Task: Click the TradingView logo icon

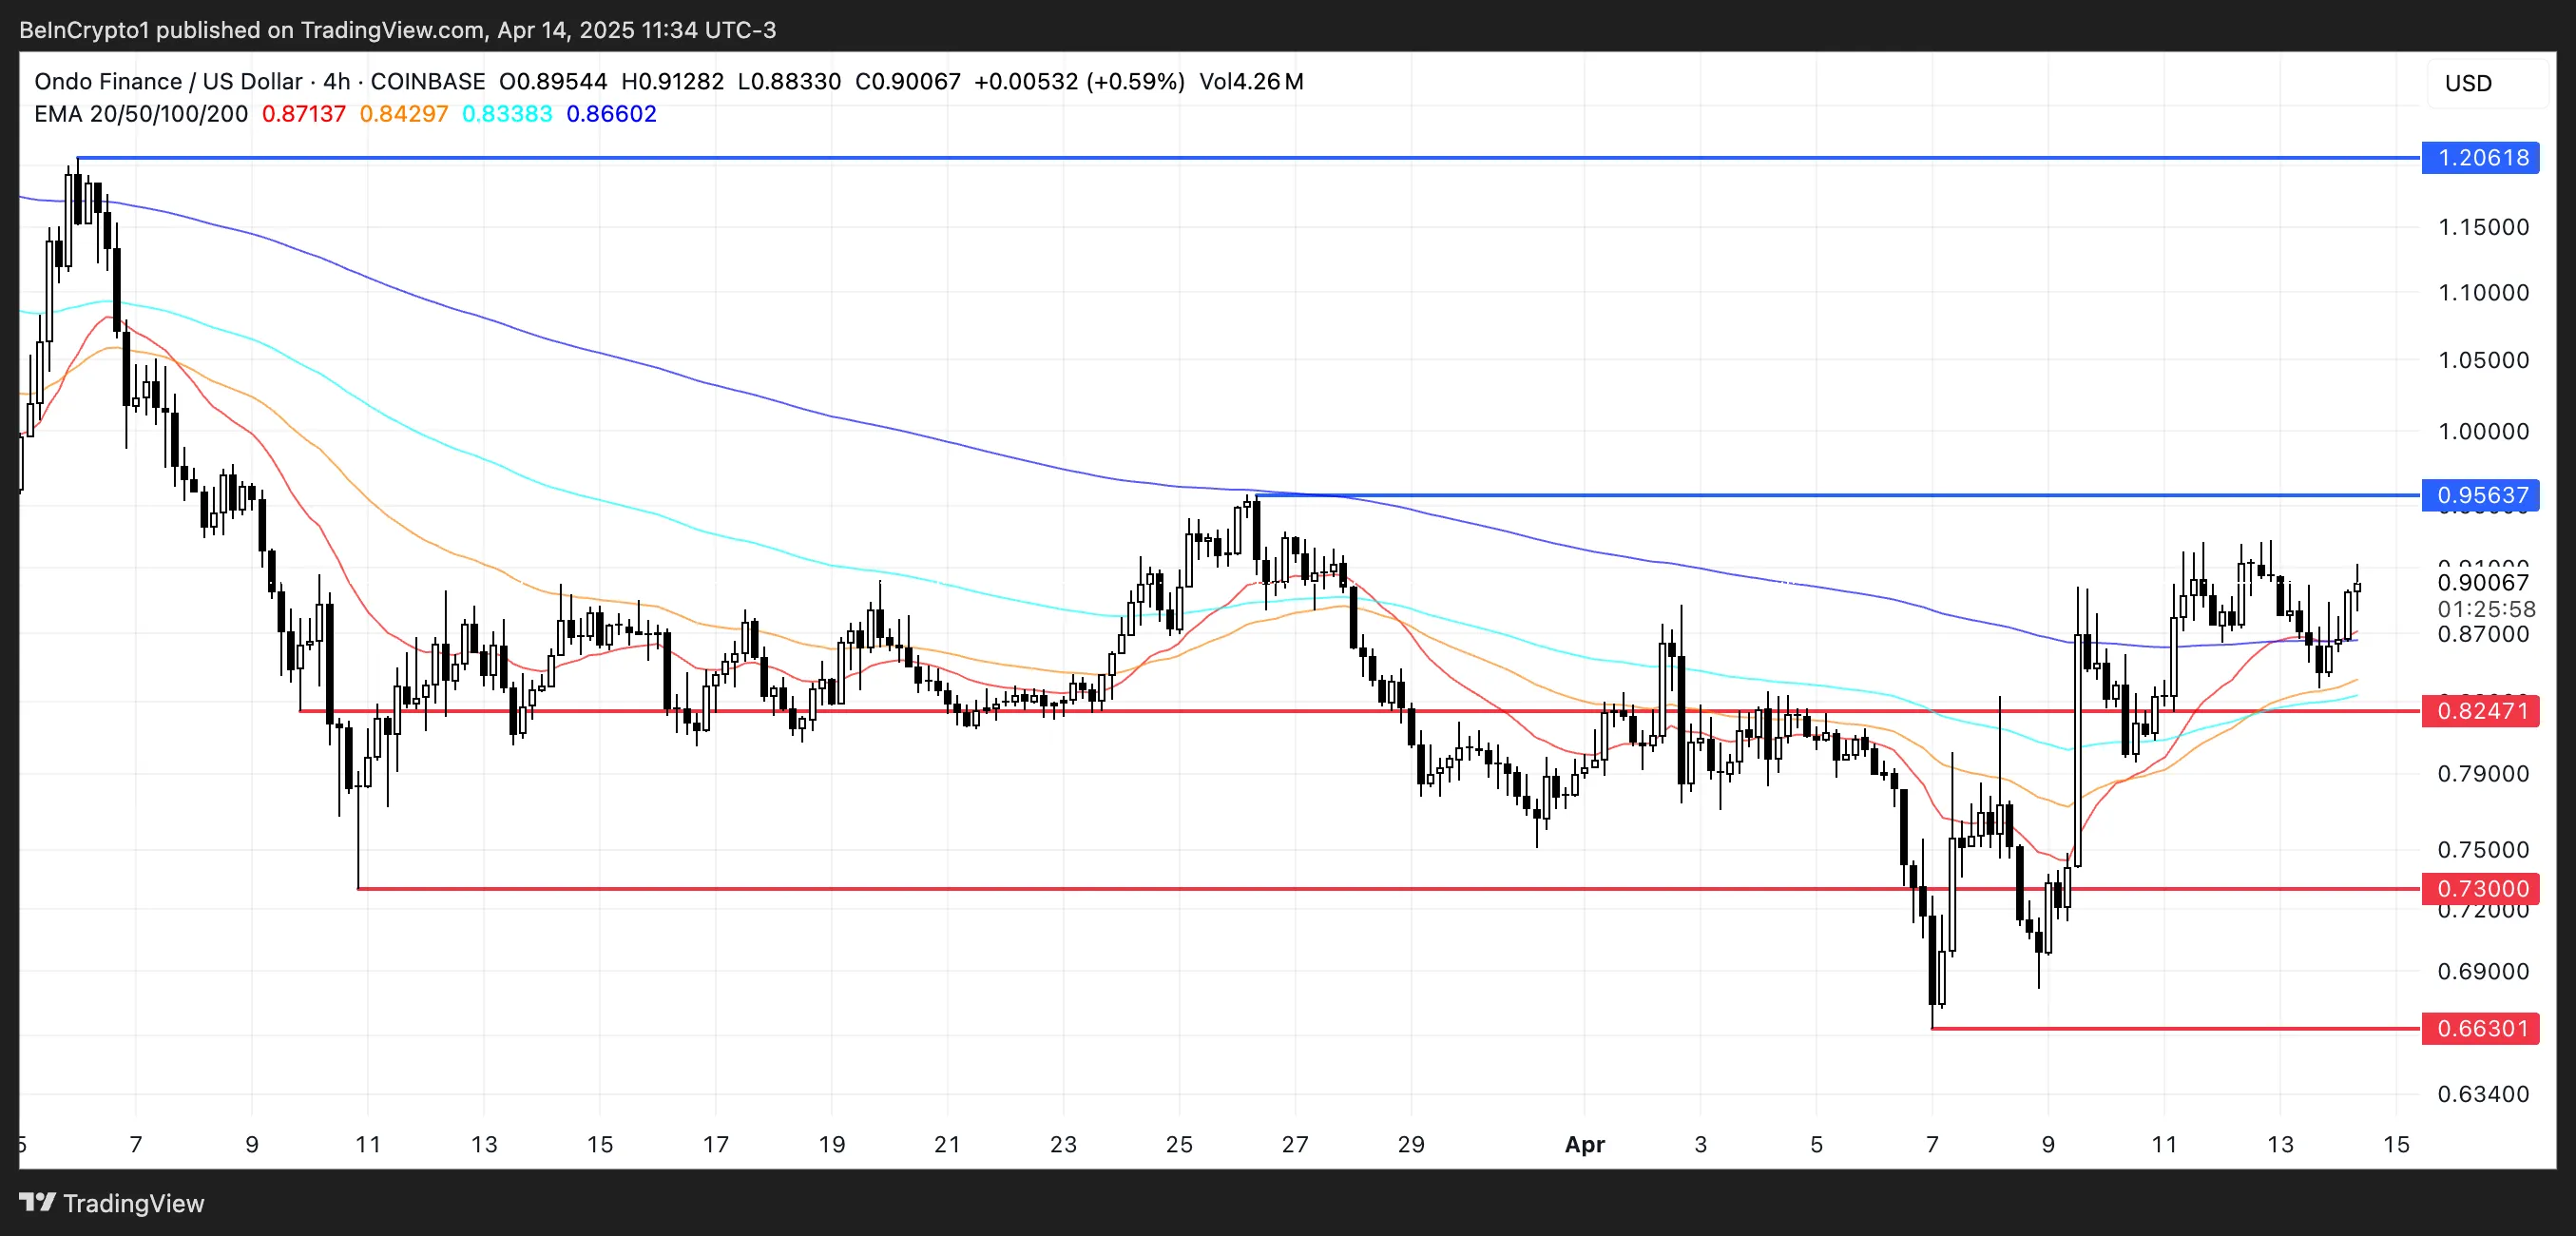Action: [x=38, y=1202]
